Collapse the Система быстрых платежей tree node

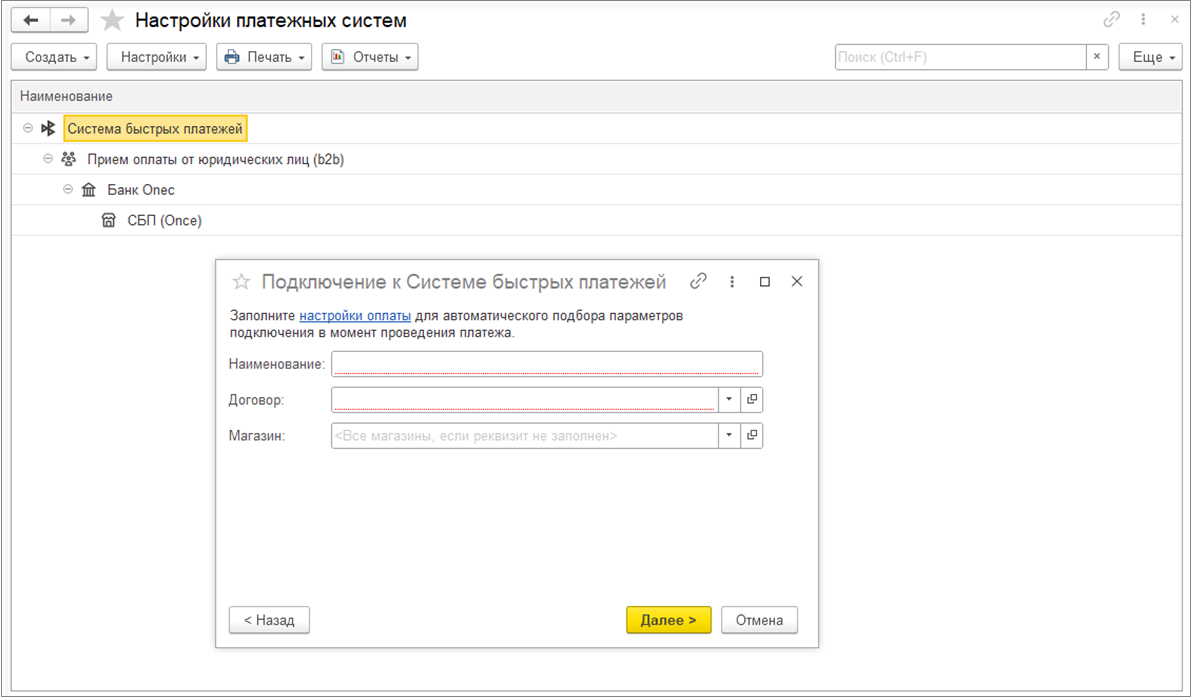click(x=28, y=129)
